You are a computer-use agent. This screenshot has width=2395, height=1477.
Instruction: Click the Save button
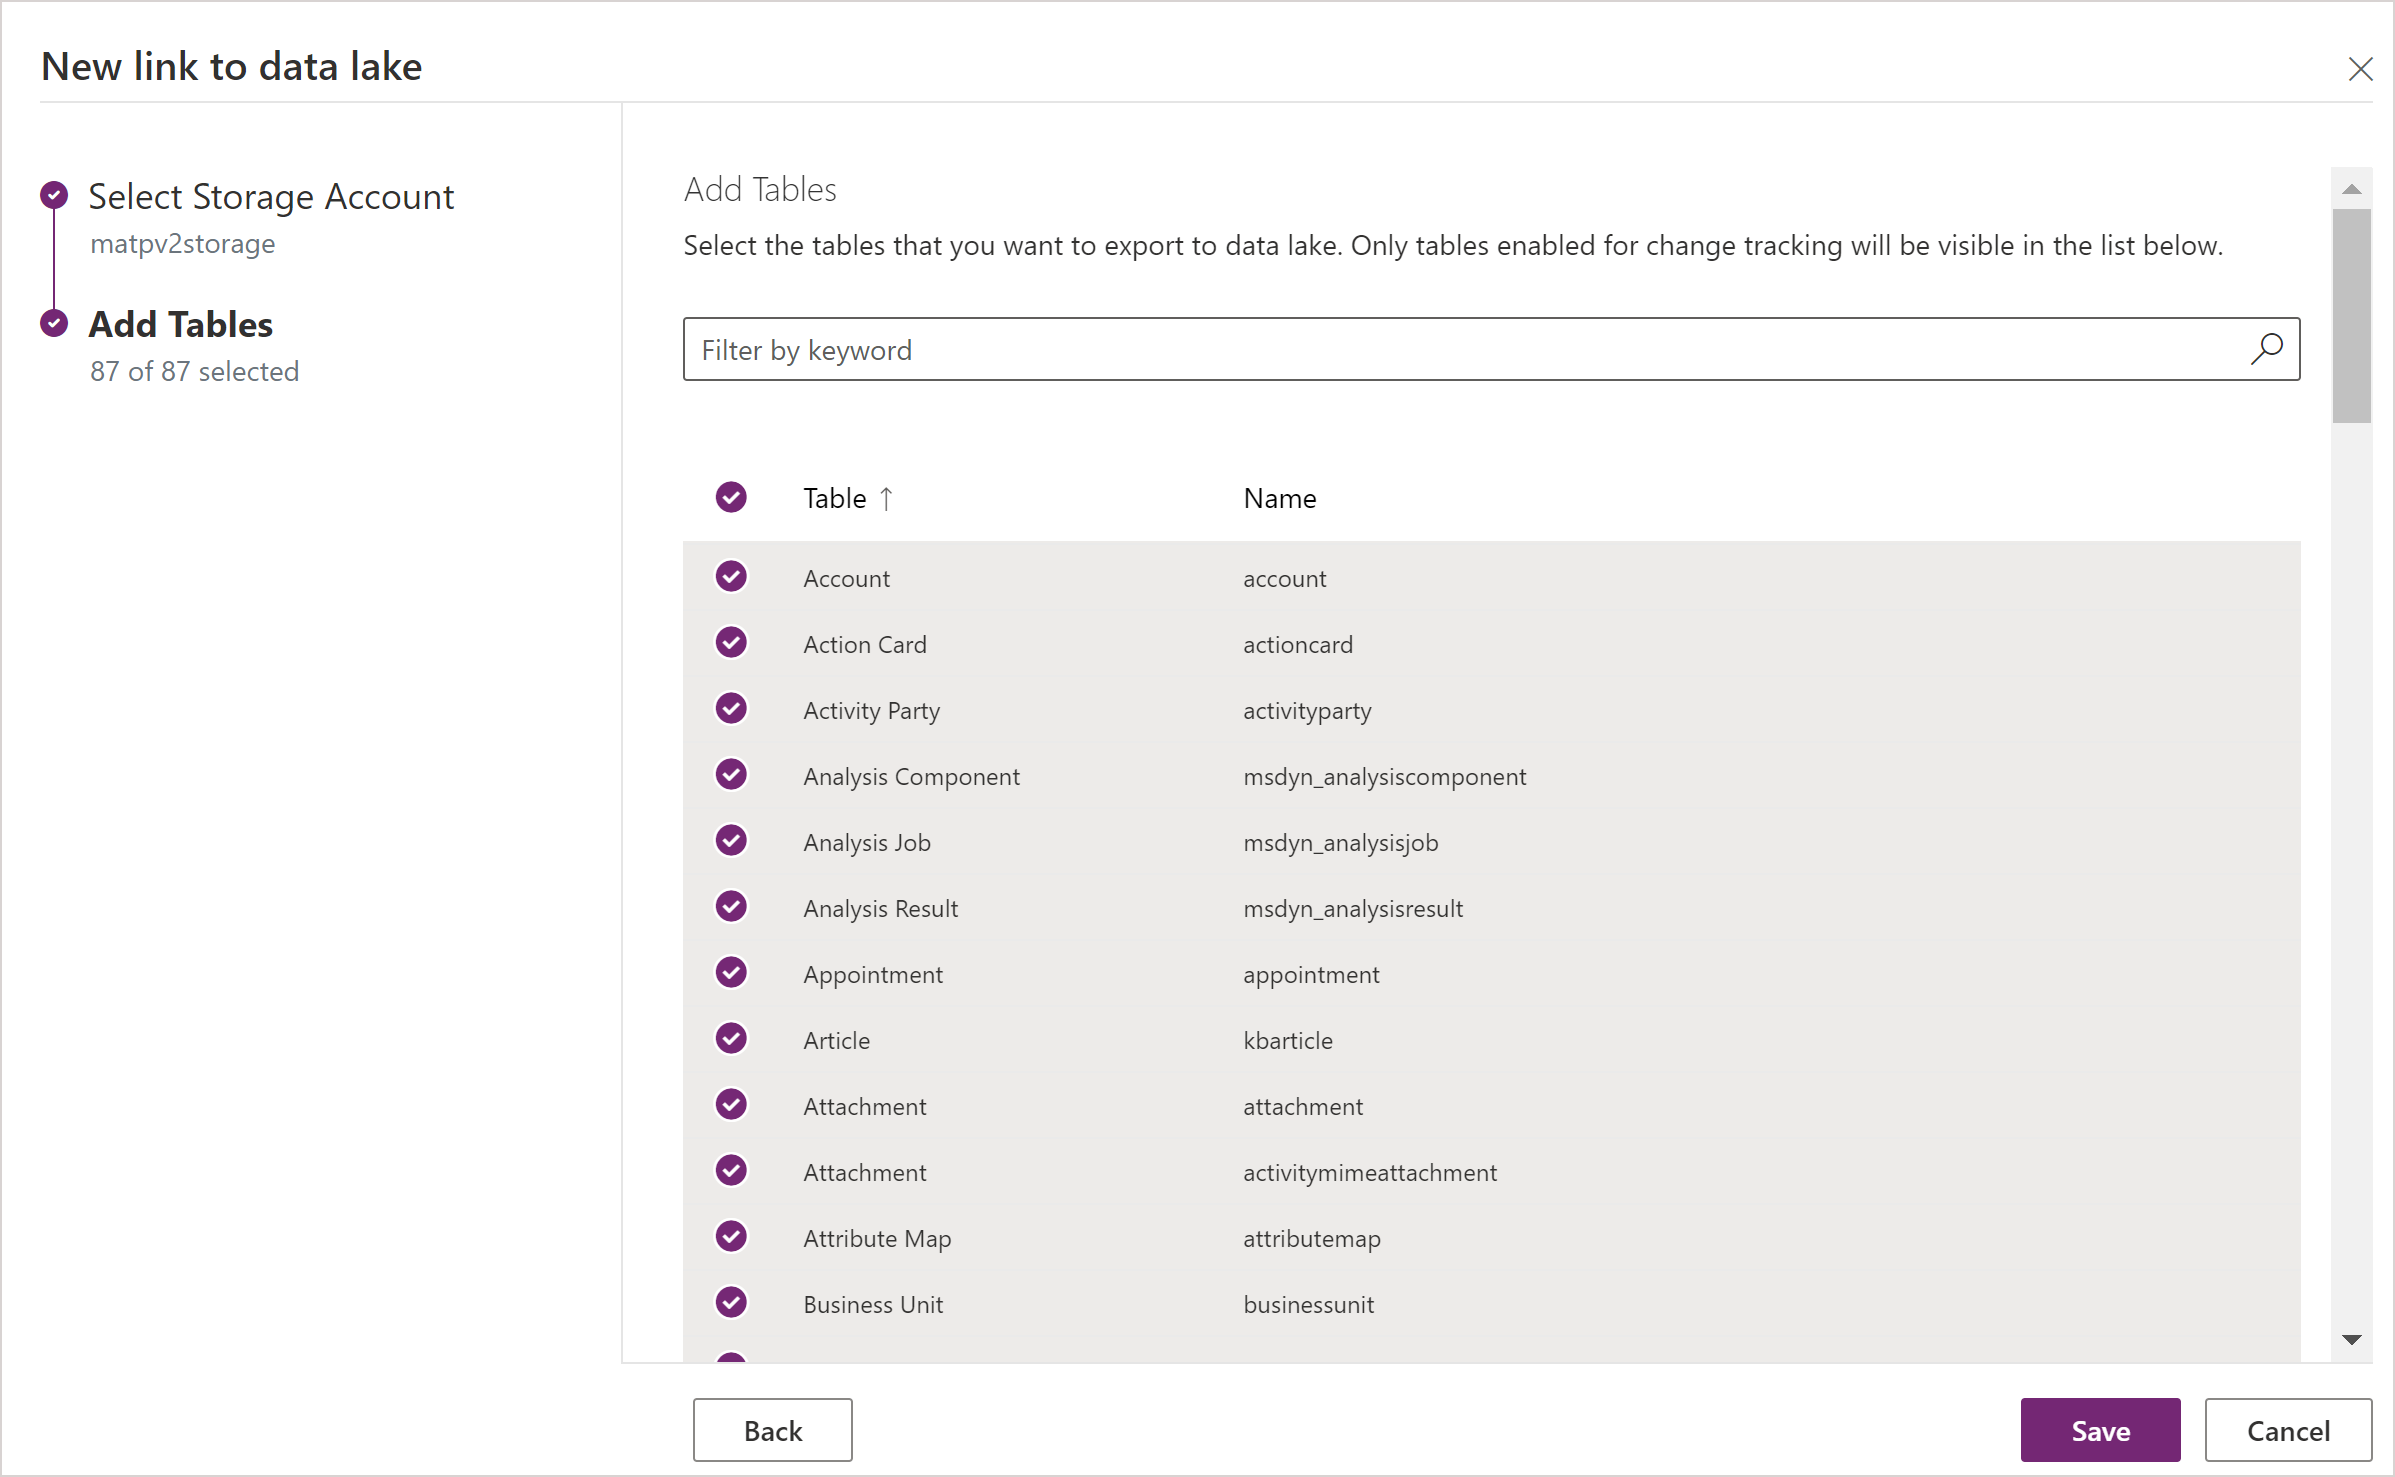tap(2096, 1431)
